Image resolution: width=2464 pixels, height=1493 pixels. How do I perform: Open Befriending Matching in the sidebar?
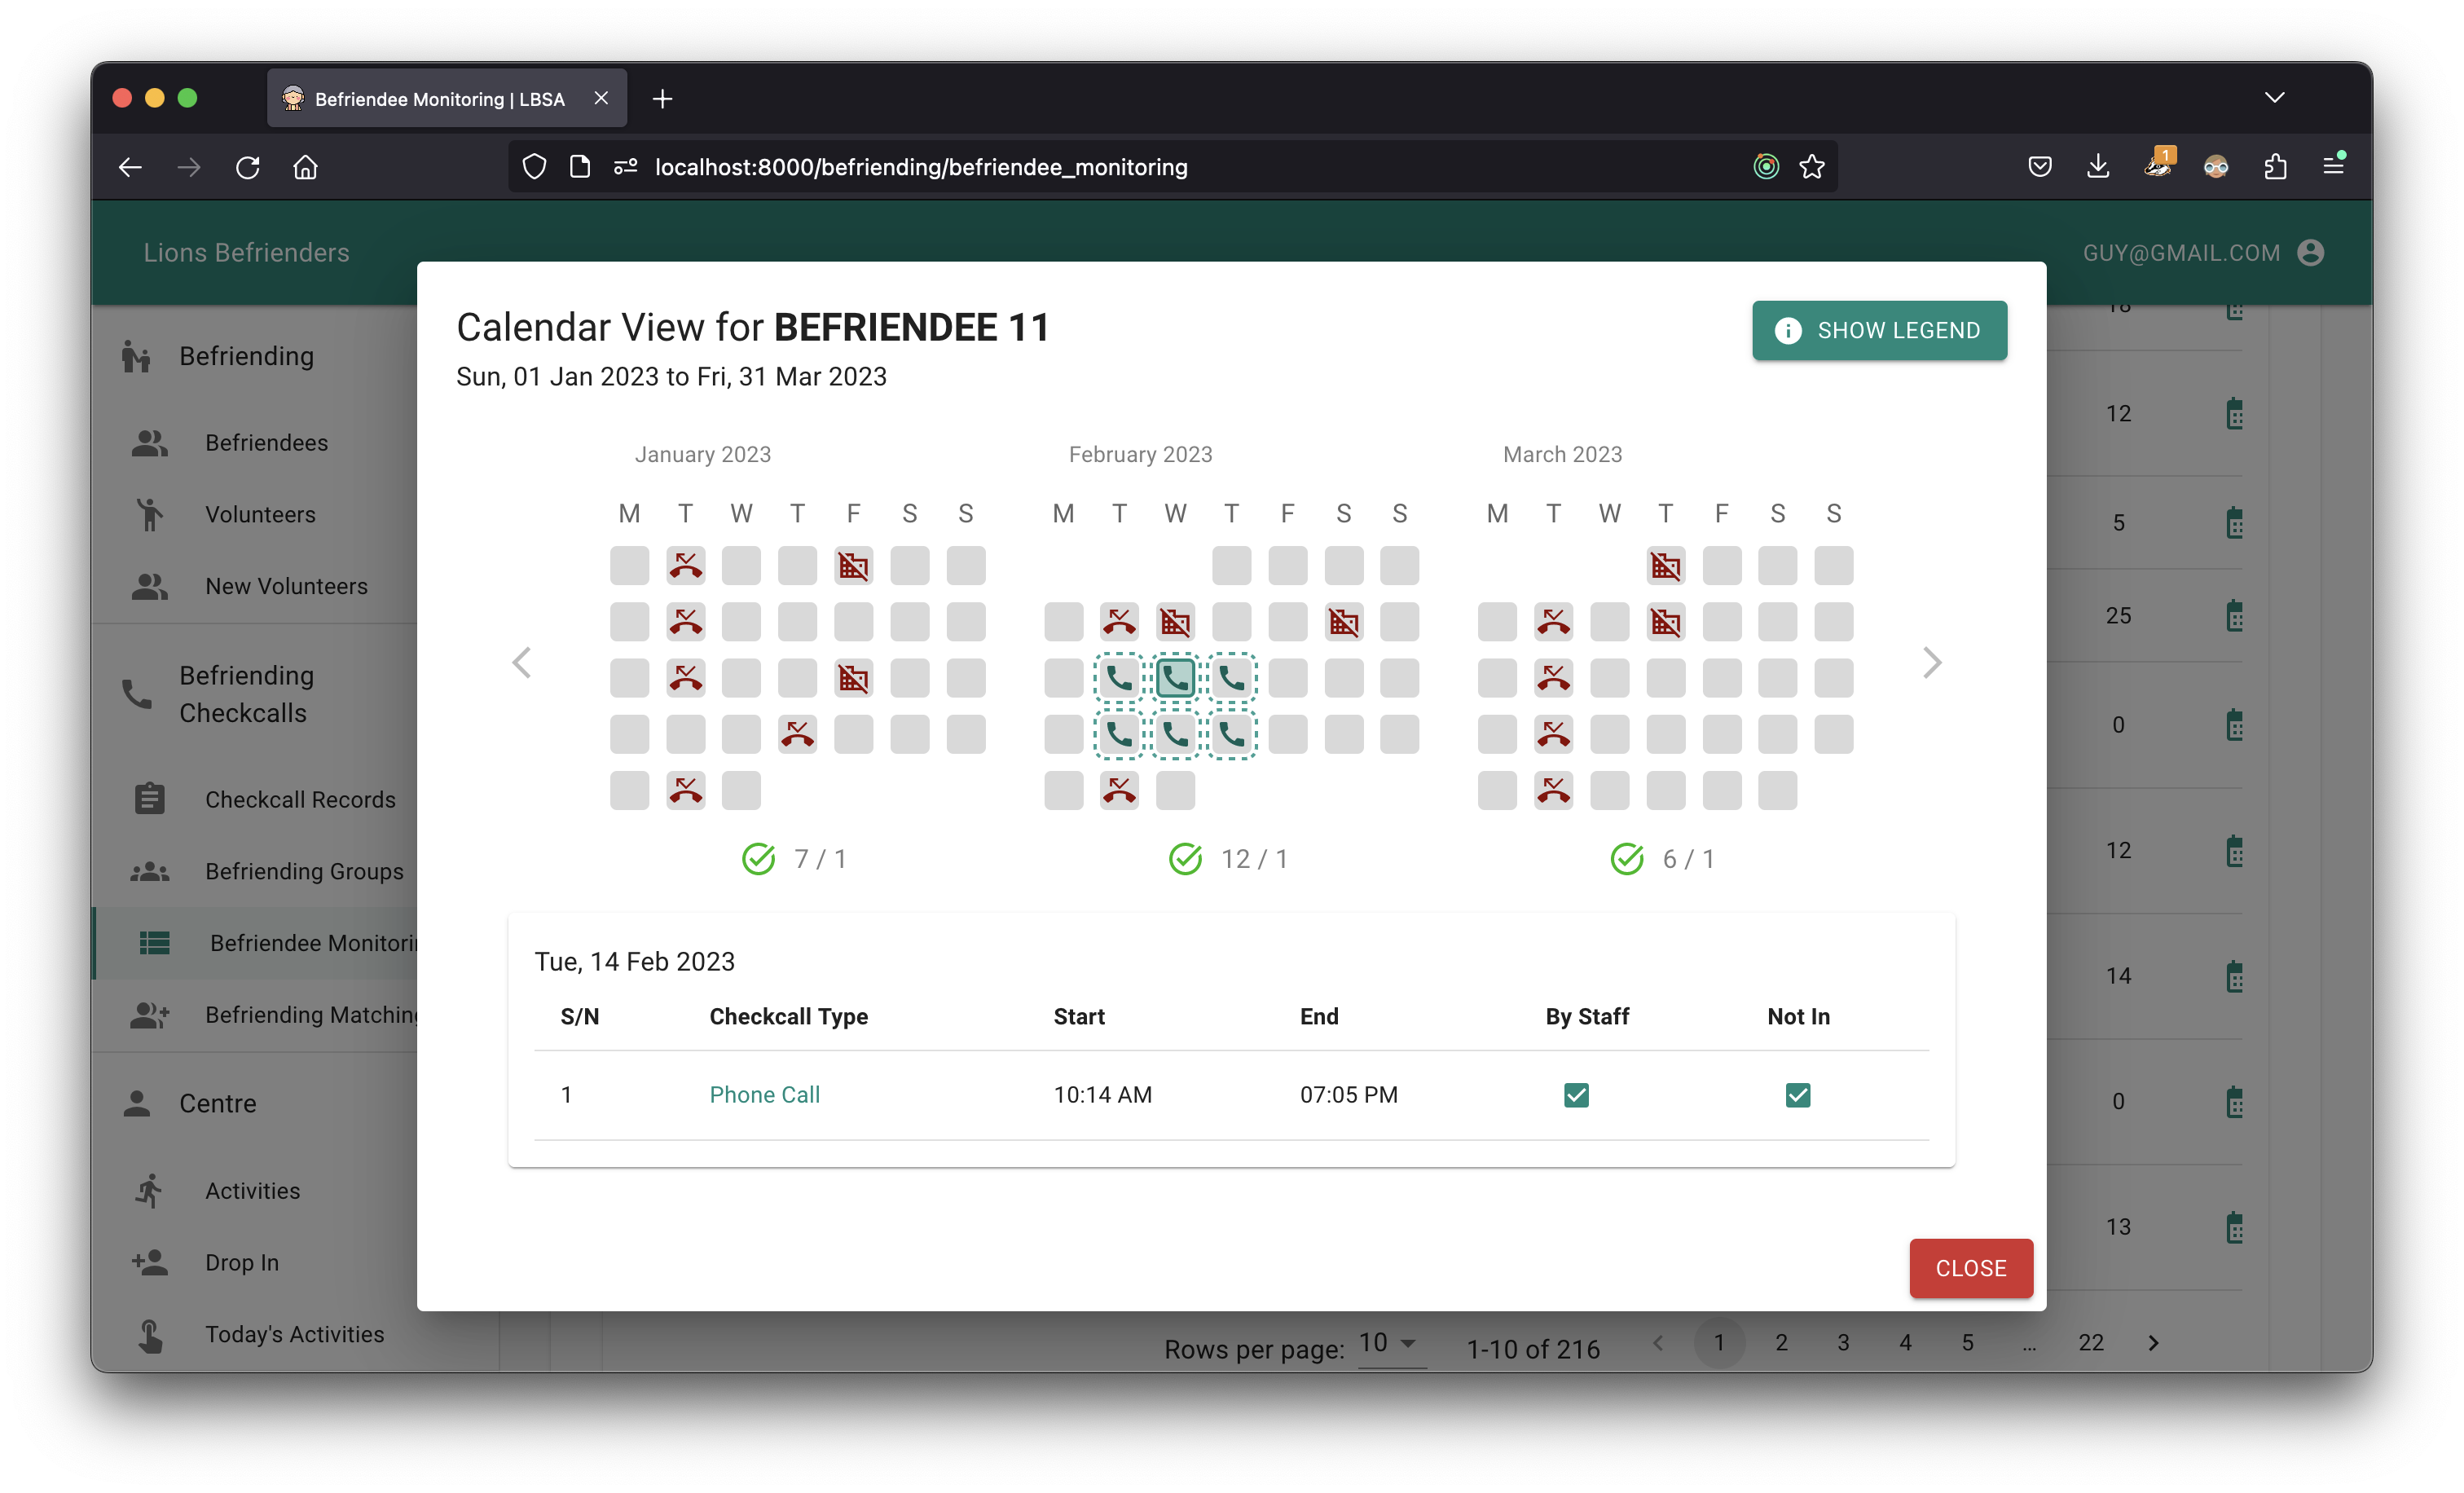point(255,1014)
